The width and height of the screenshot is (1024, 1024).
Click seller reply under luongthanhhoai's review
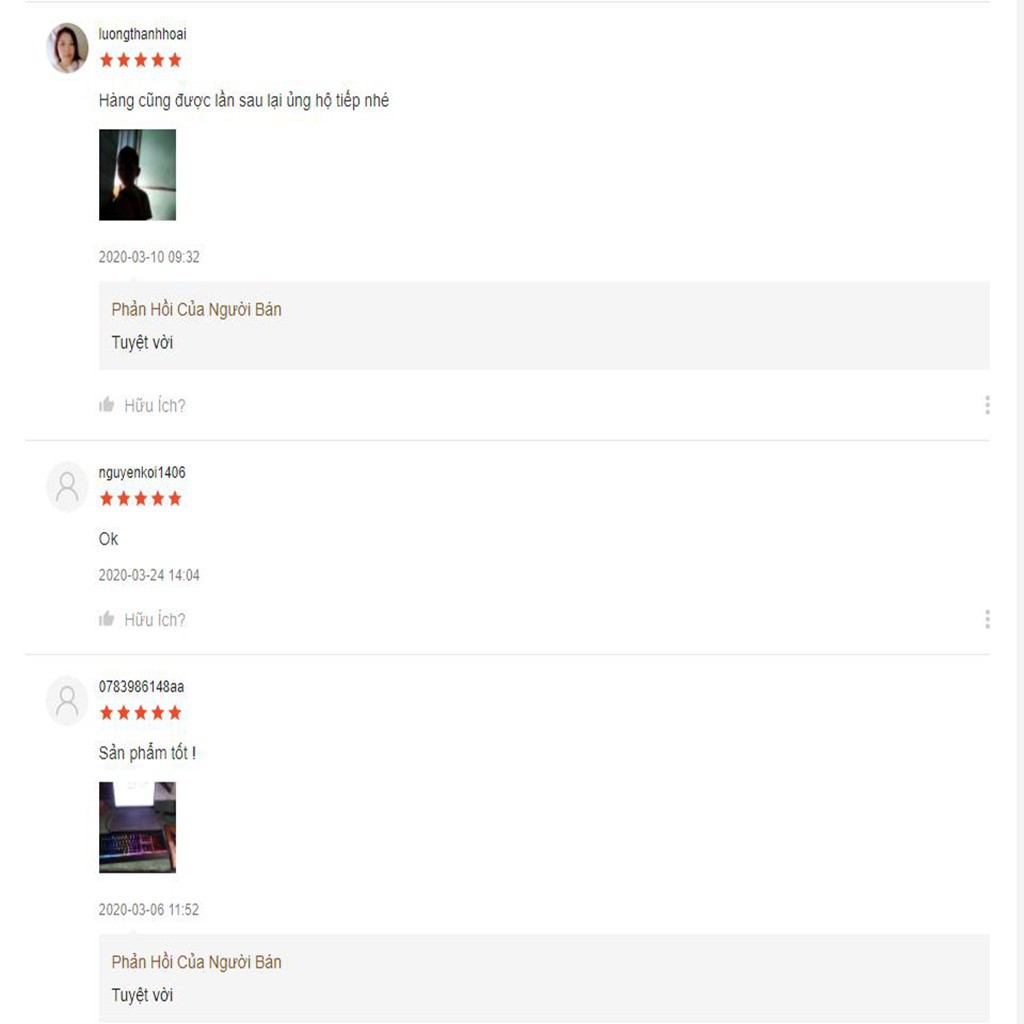tap(544, 325)
